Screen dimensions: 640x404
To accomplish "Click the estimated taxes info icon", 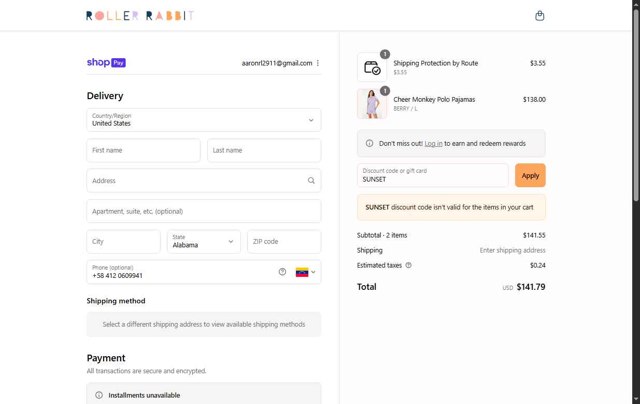I will (x=408, y=265).
